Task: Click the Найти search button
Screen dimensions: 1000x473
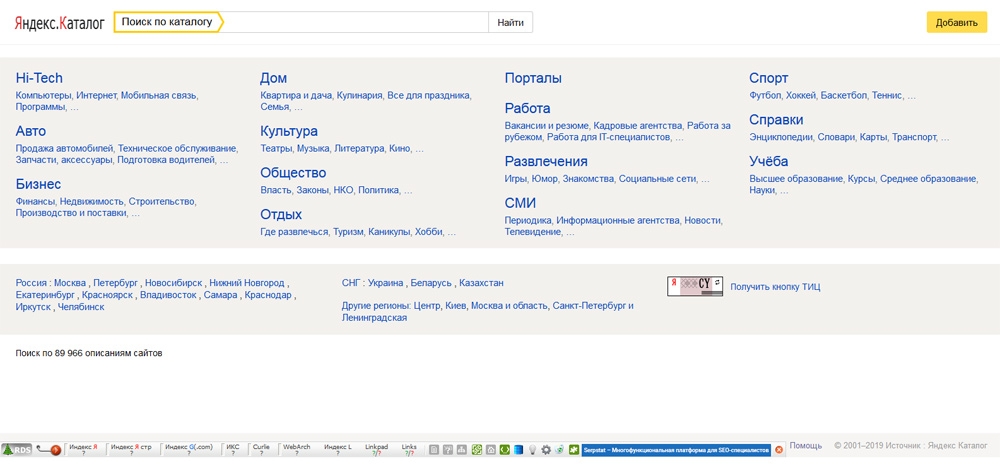Action: coord(511,22)
